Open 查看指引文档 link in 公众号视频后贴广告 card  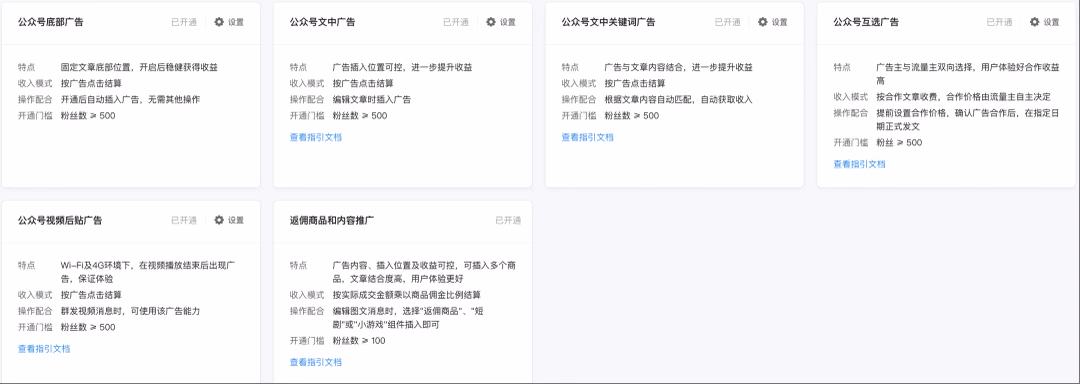tap(44, 348)
